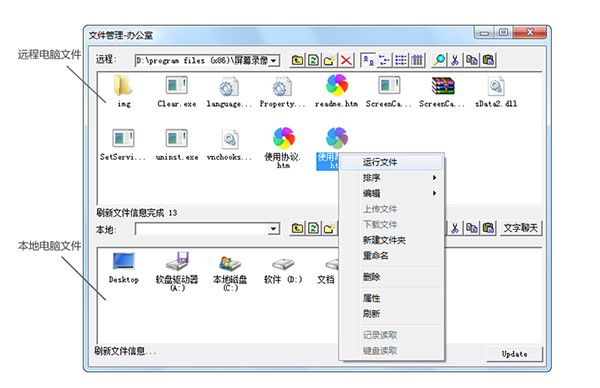
Task: Create new folder in remote toolbar
Action: [329, 60]
